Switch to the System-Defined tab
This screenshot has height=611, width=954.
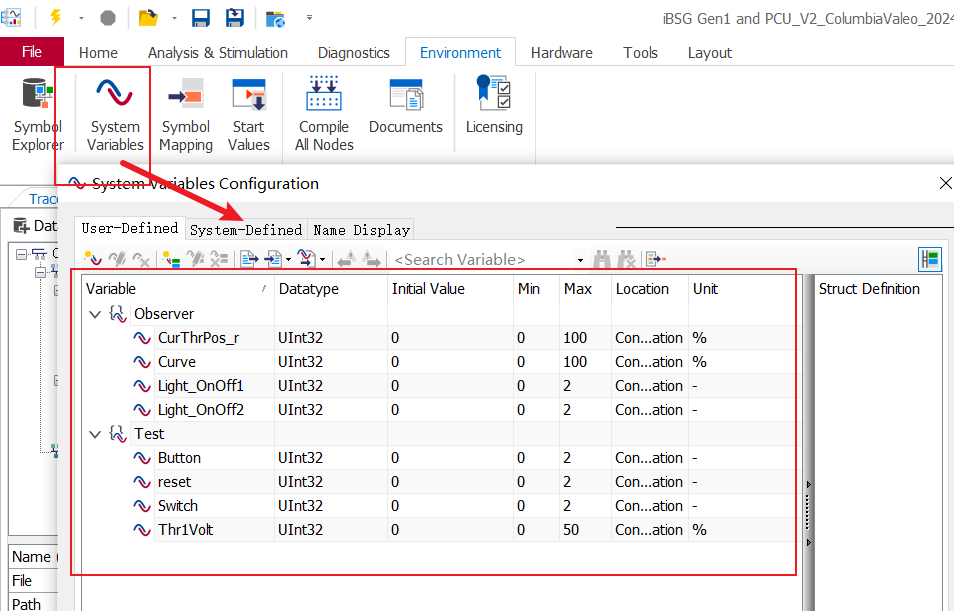coord(246,230)
